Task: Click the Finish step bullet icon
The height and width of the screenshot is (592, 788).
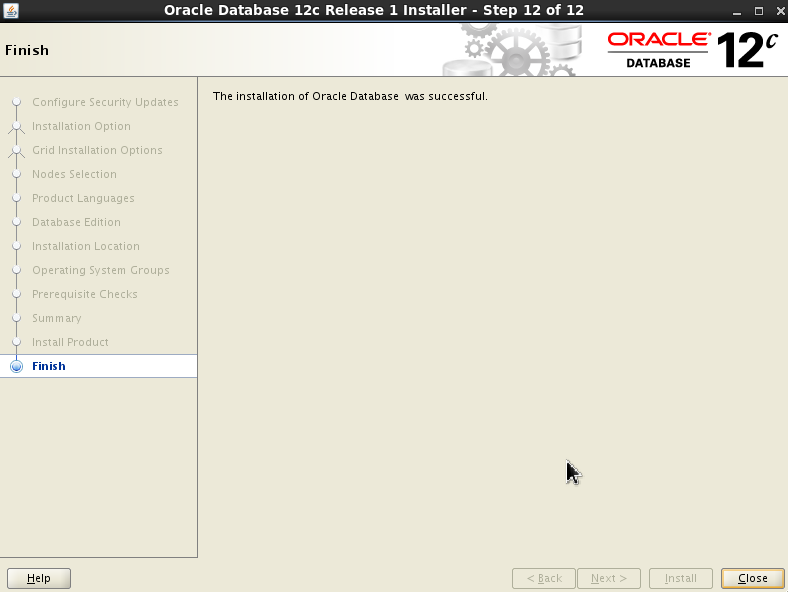Action: point(17,366)
